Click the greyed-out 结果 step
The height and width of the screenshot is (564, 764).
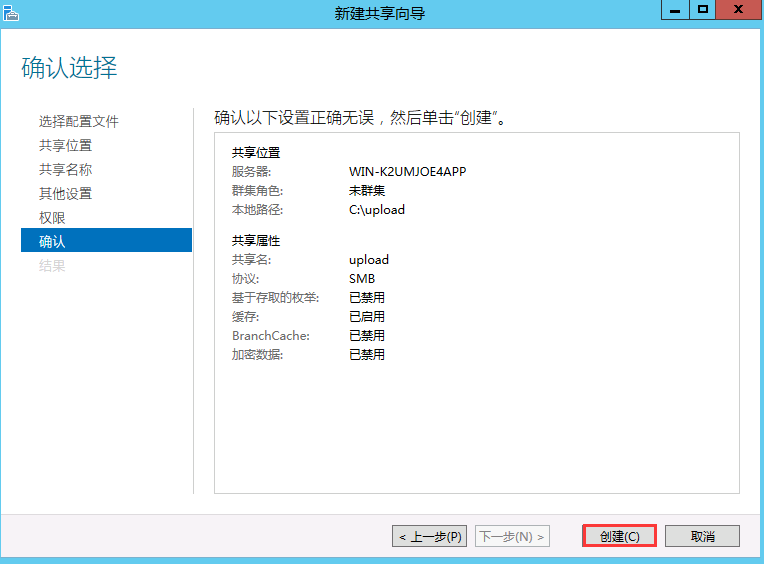click(x=52, y=265)
